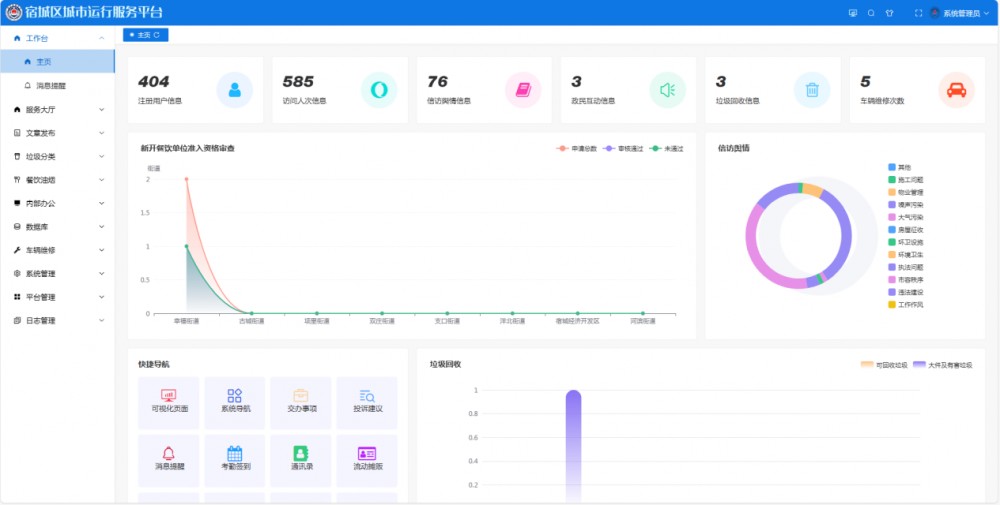Toggle 物业管理 in the 信访舆情 legend

(x=906, y=192)
